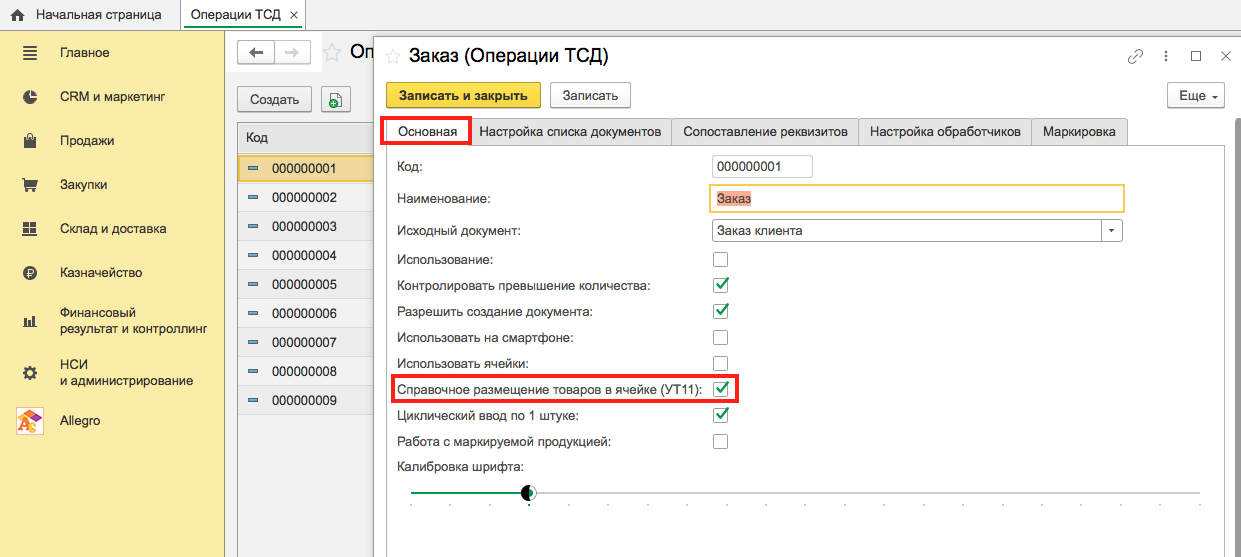Open the Главное section menu icon
The image size is (1241, 557).
(x=30, y=53)
